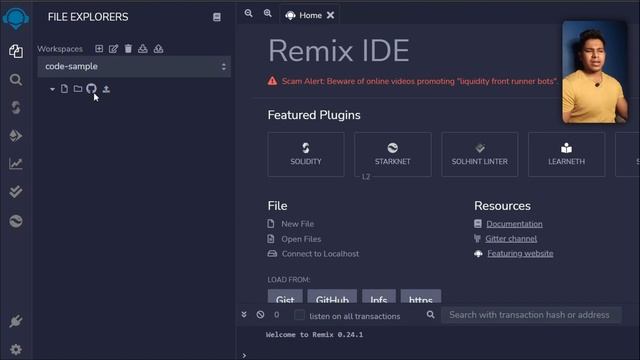The image size is (640, 360).
Task: Click New File link
Action: 298,224
